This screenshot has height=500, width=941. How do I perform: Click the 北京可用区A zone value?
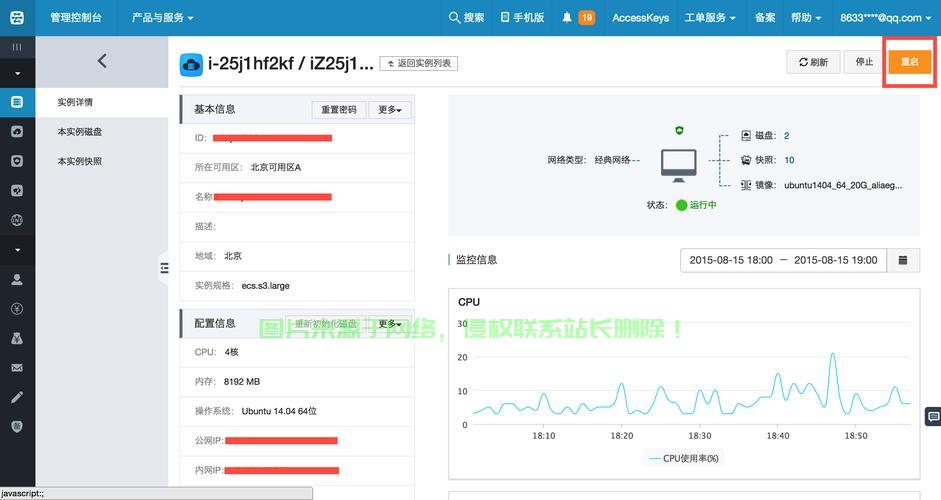(x=275, y=167)
